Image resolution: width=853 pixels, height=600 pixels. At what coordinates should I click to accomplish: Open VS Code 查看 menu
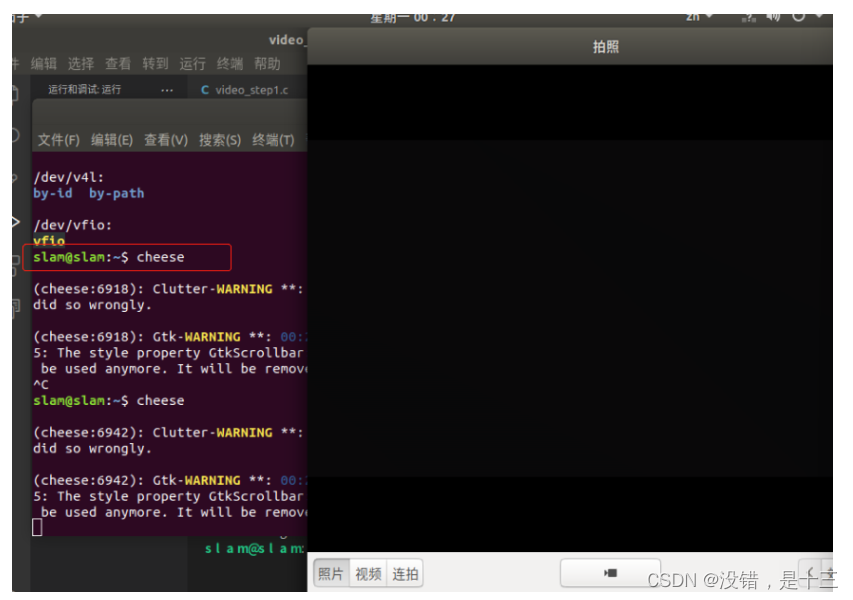coord(118,64)
